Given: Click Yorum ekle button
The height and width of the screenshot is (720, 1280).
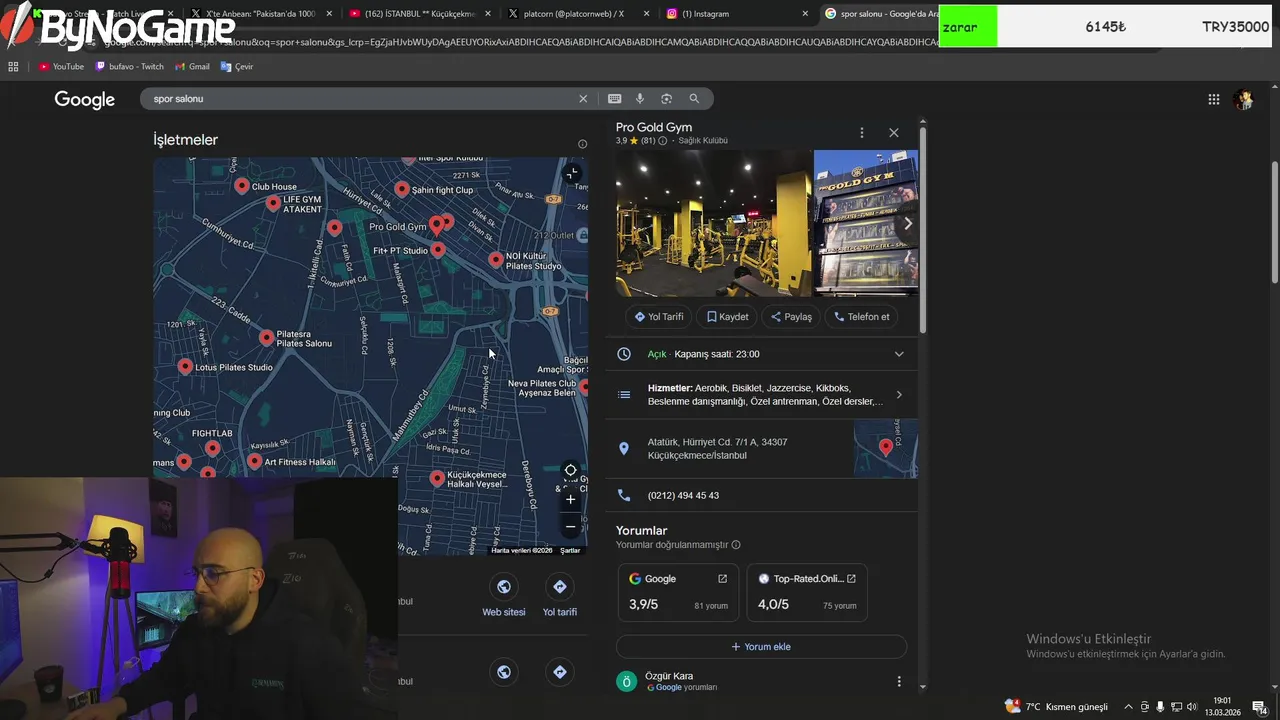Looking at the screenshot, I should coord(761,647).
